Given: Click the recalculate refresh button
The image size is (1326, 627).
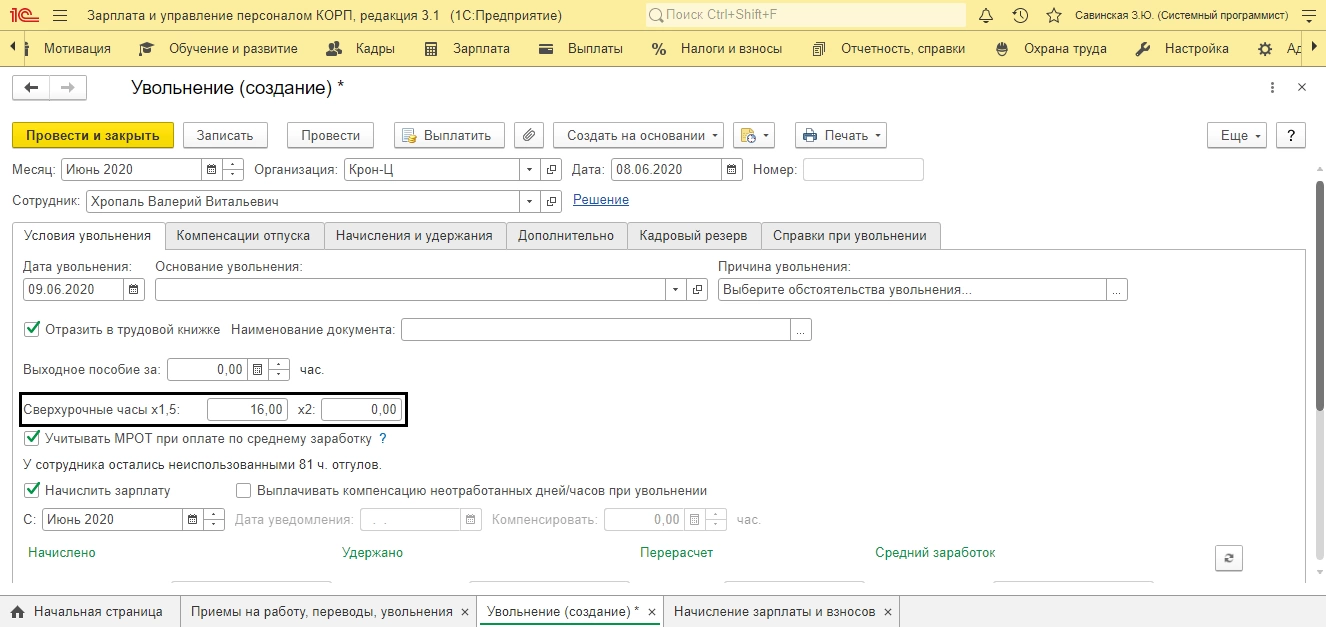Looking at the screenshot, I should pyautogui.click(x=1228, y=558).
